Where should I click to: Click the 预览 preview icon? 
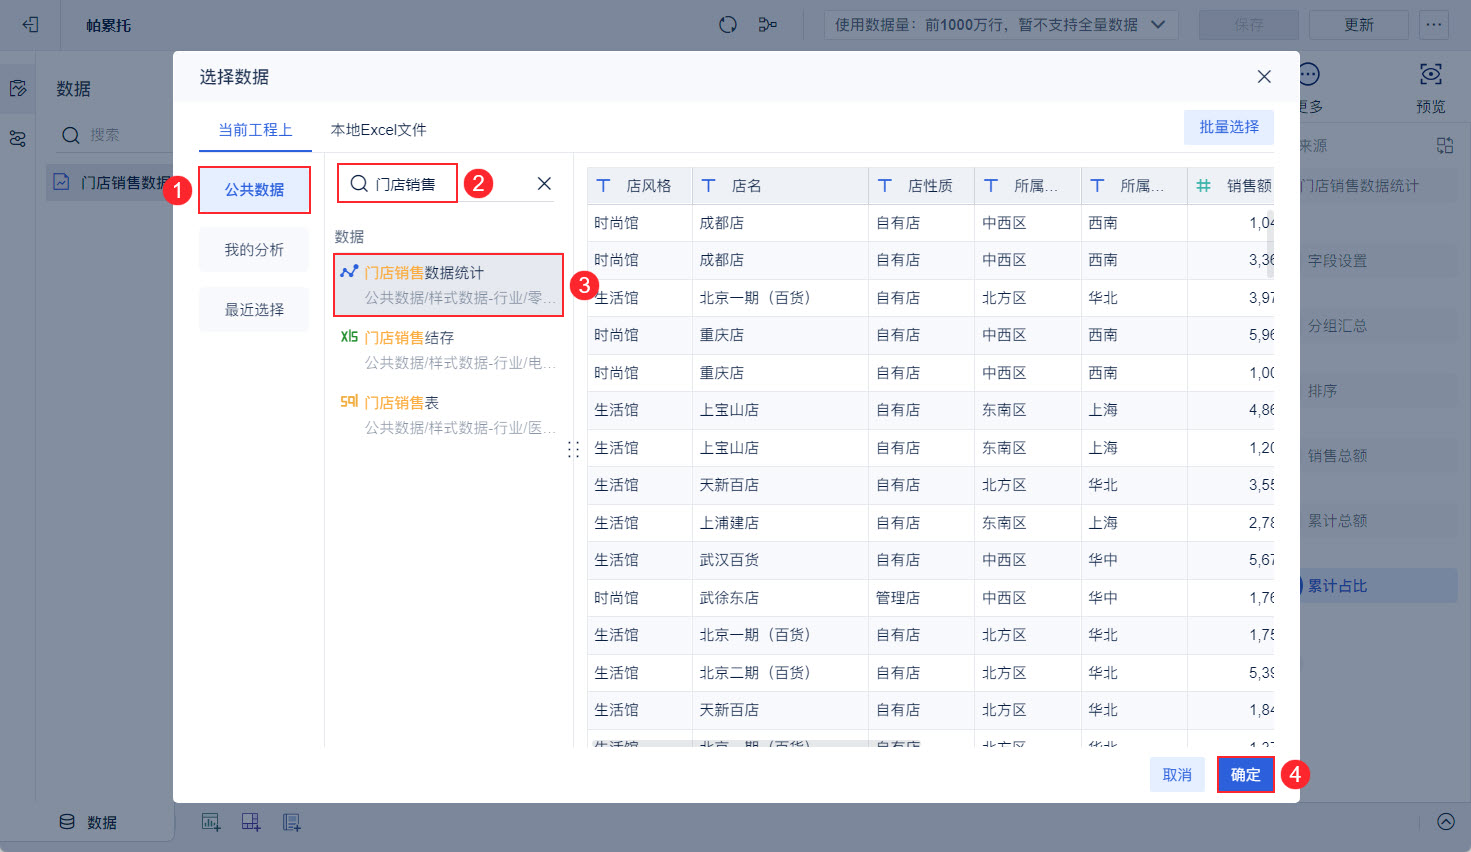tap(1431, 75)
